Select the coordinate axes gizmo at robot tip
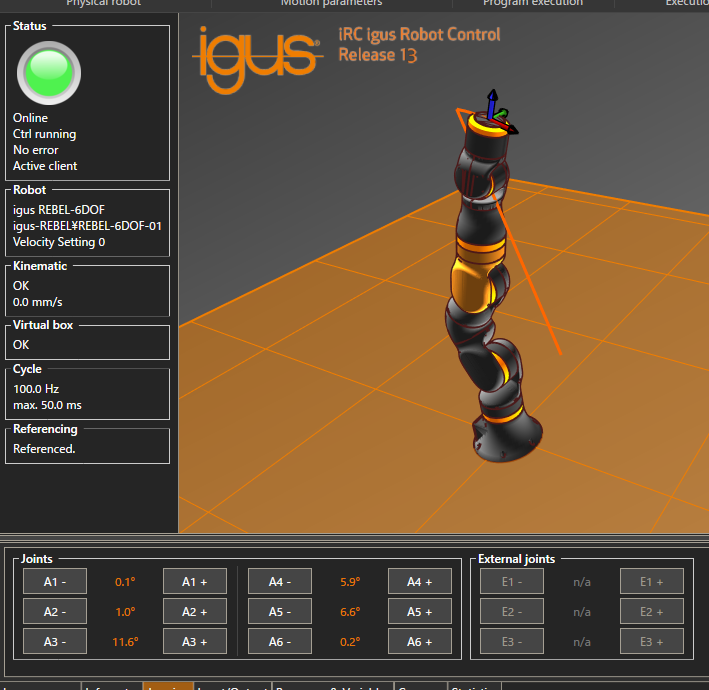This screenshot has width=709, height=690. [493, 113]
